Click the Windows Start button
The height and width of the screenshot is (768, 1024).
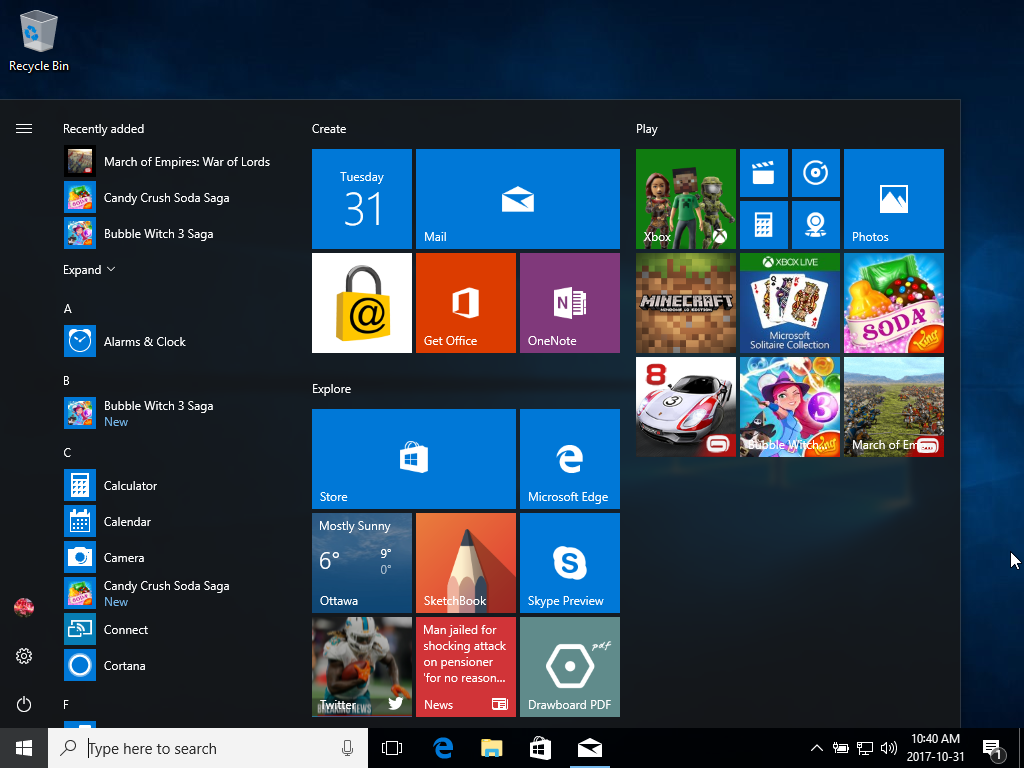[x=24, y=748]
